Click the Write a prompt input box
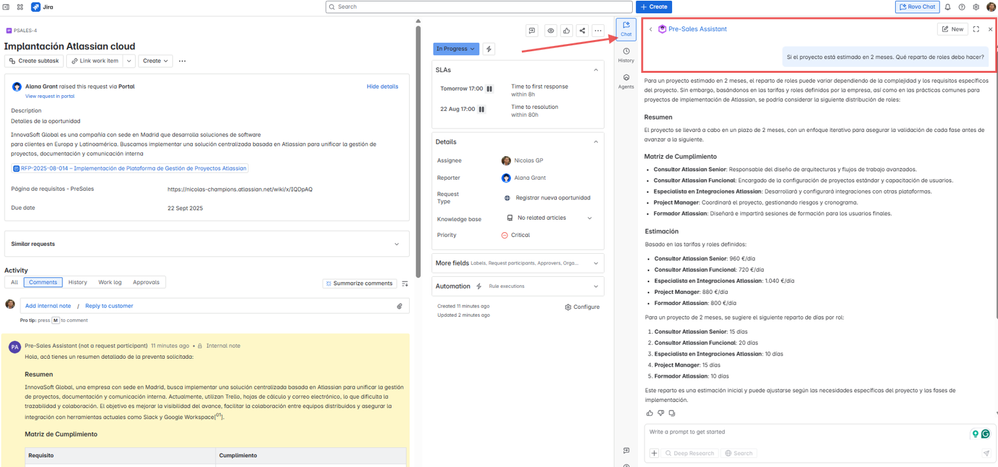Viewport: 998px width, 467px height. [x=805, y=433]
